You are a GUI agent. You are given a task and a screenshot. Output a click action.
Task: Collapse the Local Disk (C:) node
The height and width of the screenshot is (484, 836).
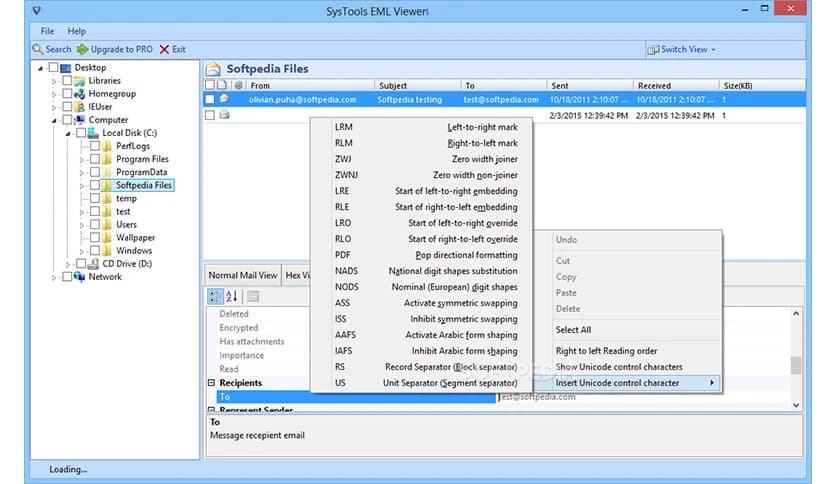tap(68, 134)
